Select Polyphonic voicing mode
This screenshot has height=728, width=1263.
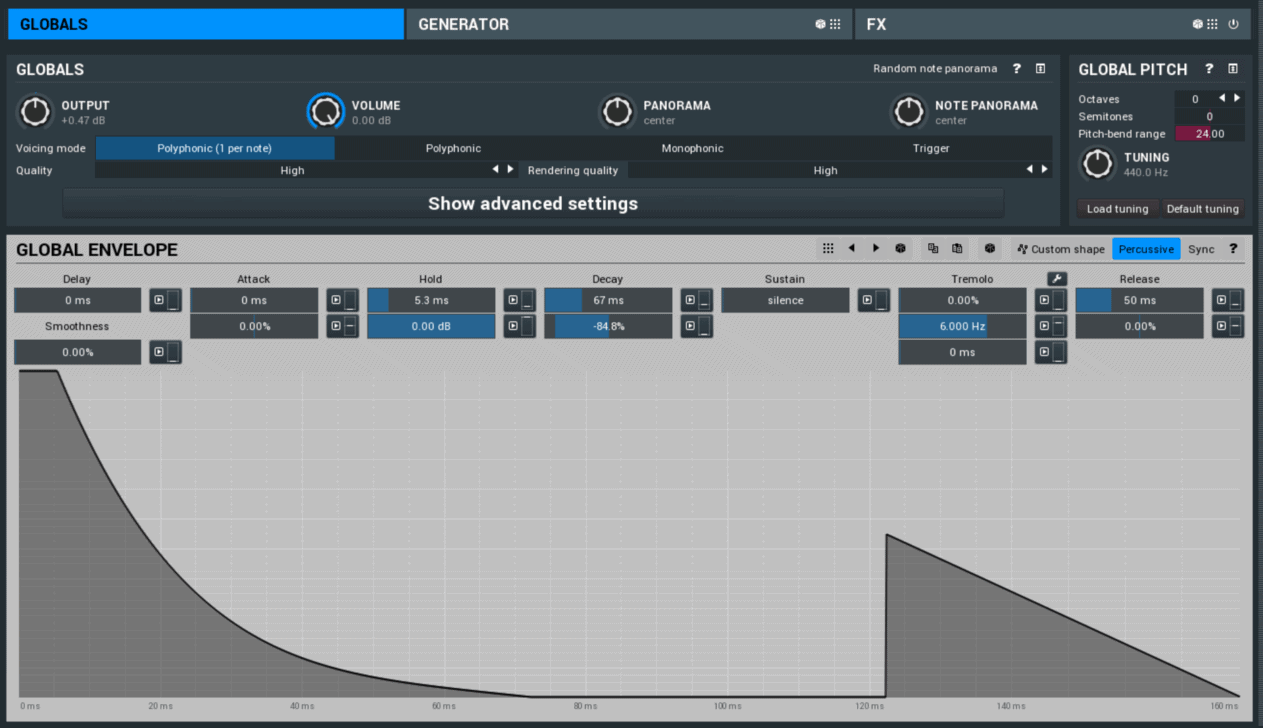[453, 148]
